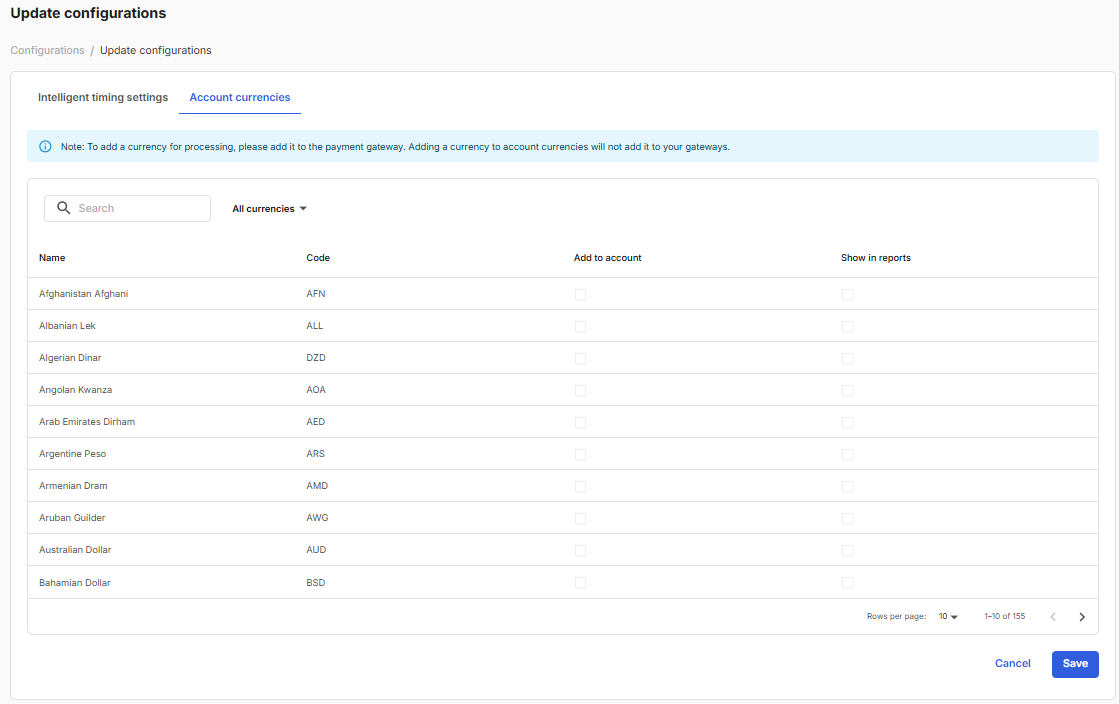
Task: Select Show in reports for Arab Emirates Dirham
Action: tap(847, 423)
